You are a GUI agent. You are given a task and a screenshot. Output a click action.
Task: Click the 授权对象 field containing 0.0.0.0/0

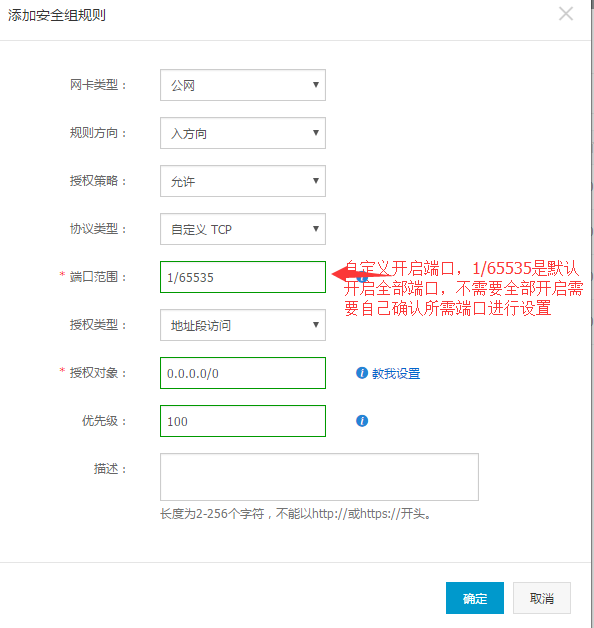[x=243, y=373]
